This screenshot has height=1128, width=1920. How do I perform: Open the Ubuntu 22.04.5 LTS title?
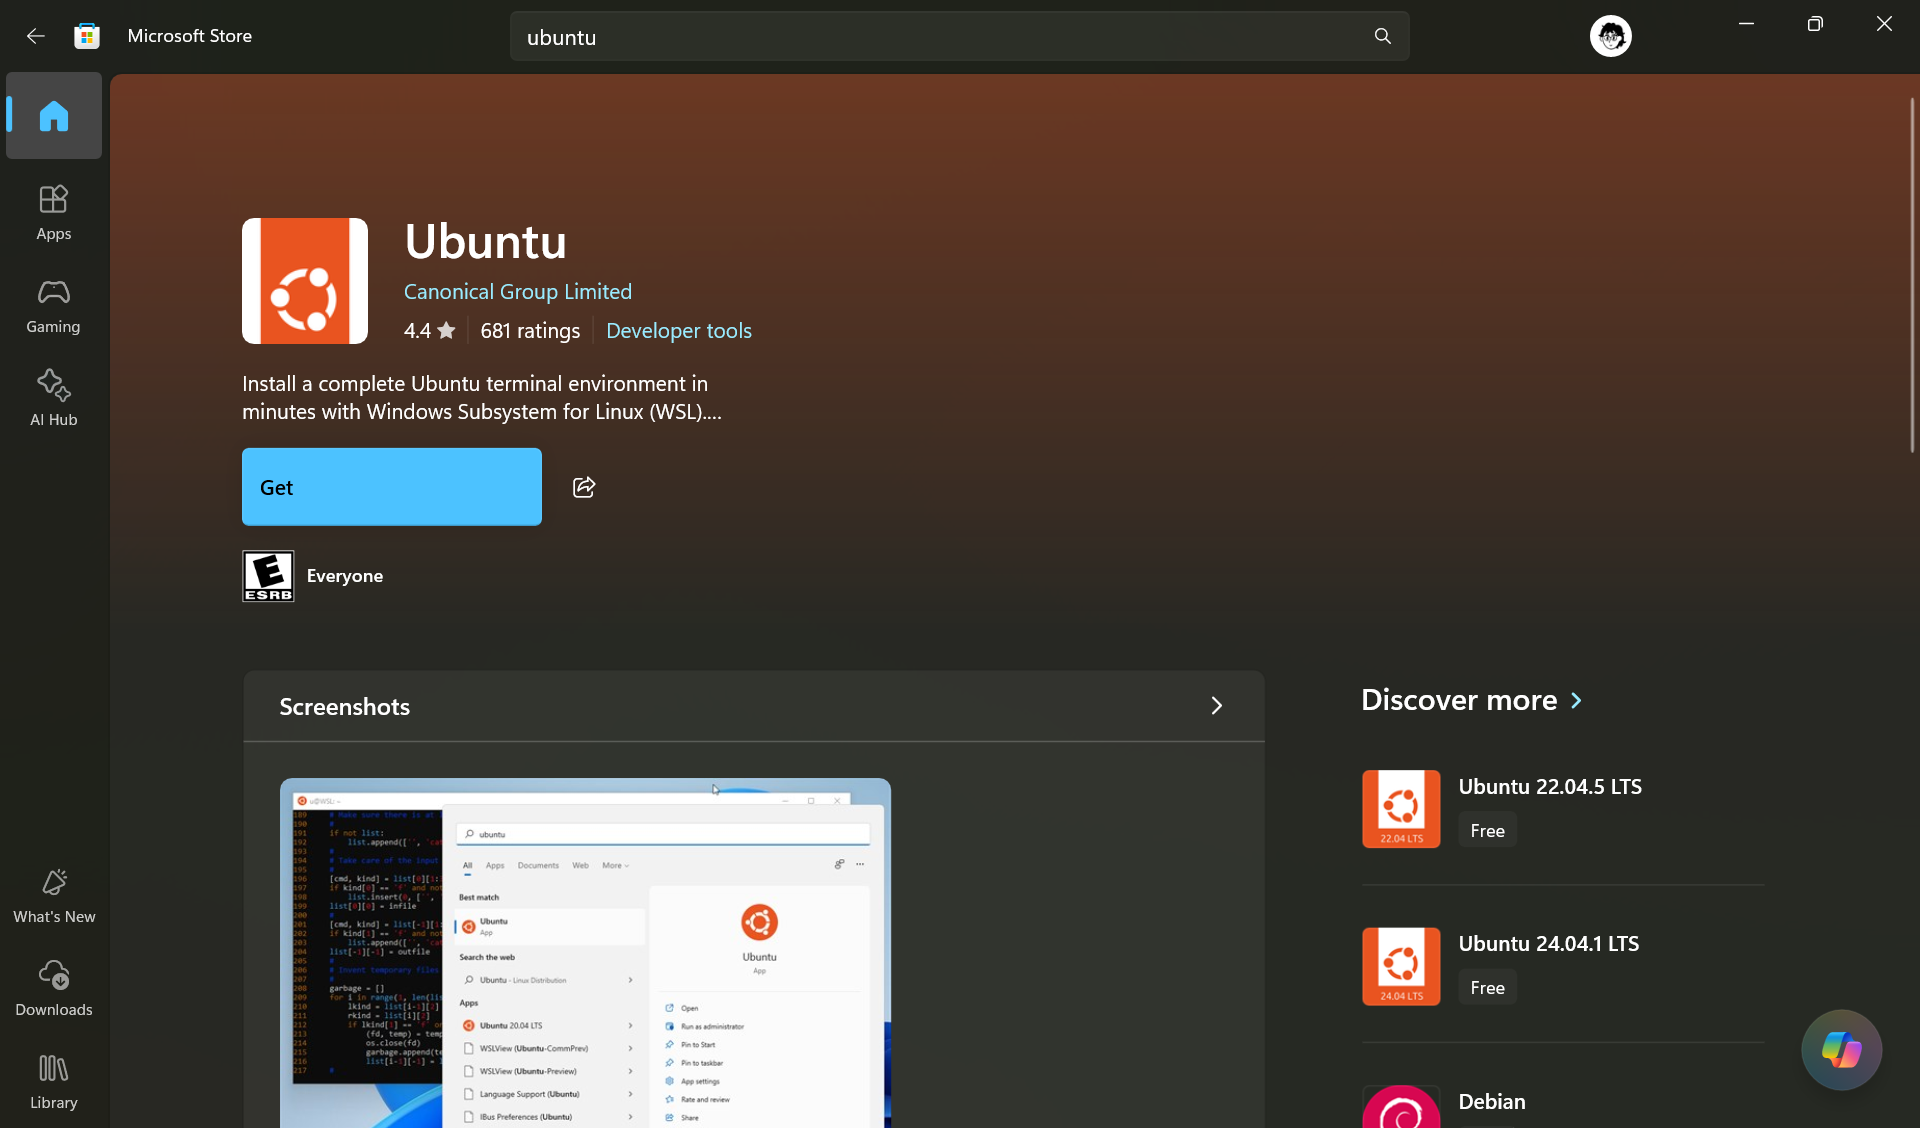[x=1550, y=787]
